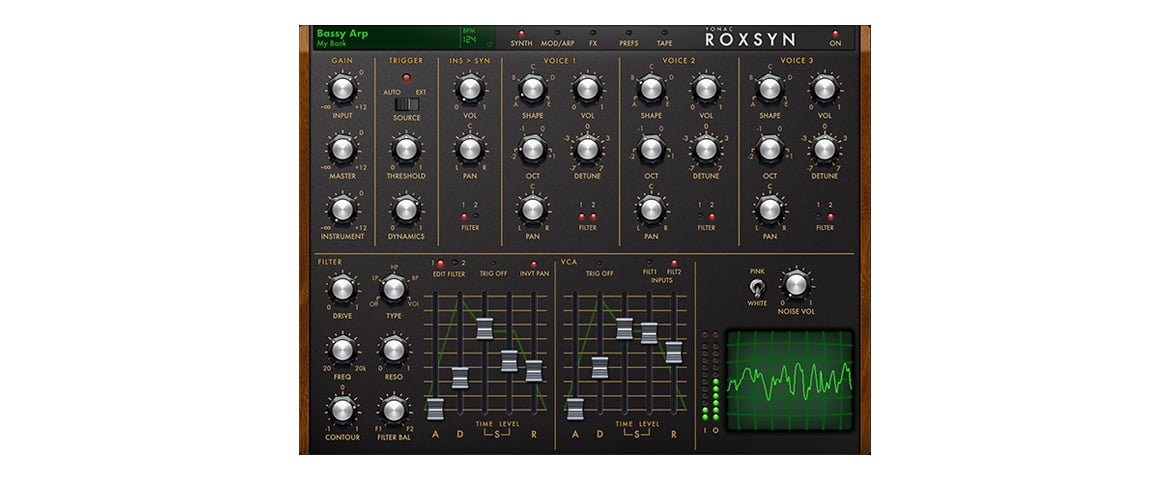
Task: Toggle INS > SYN filter 2 LED
Action: tap(476, 216)
